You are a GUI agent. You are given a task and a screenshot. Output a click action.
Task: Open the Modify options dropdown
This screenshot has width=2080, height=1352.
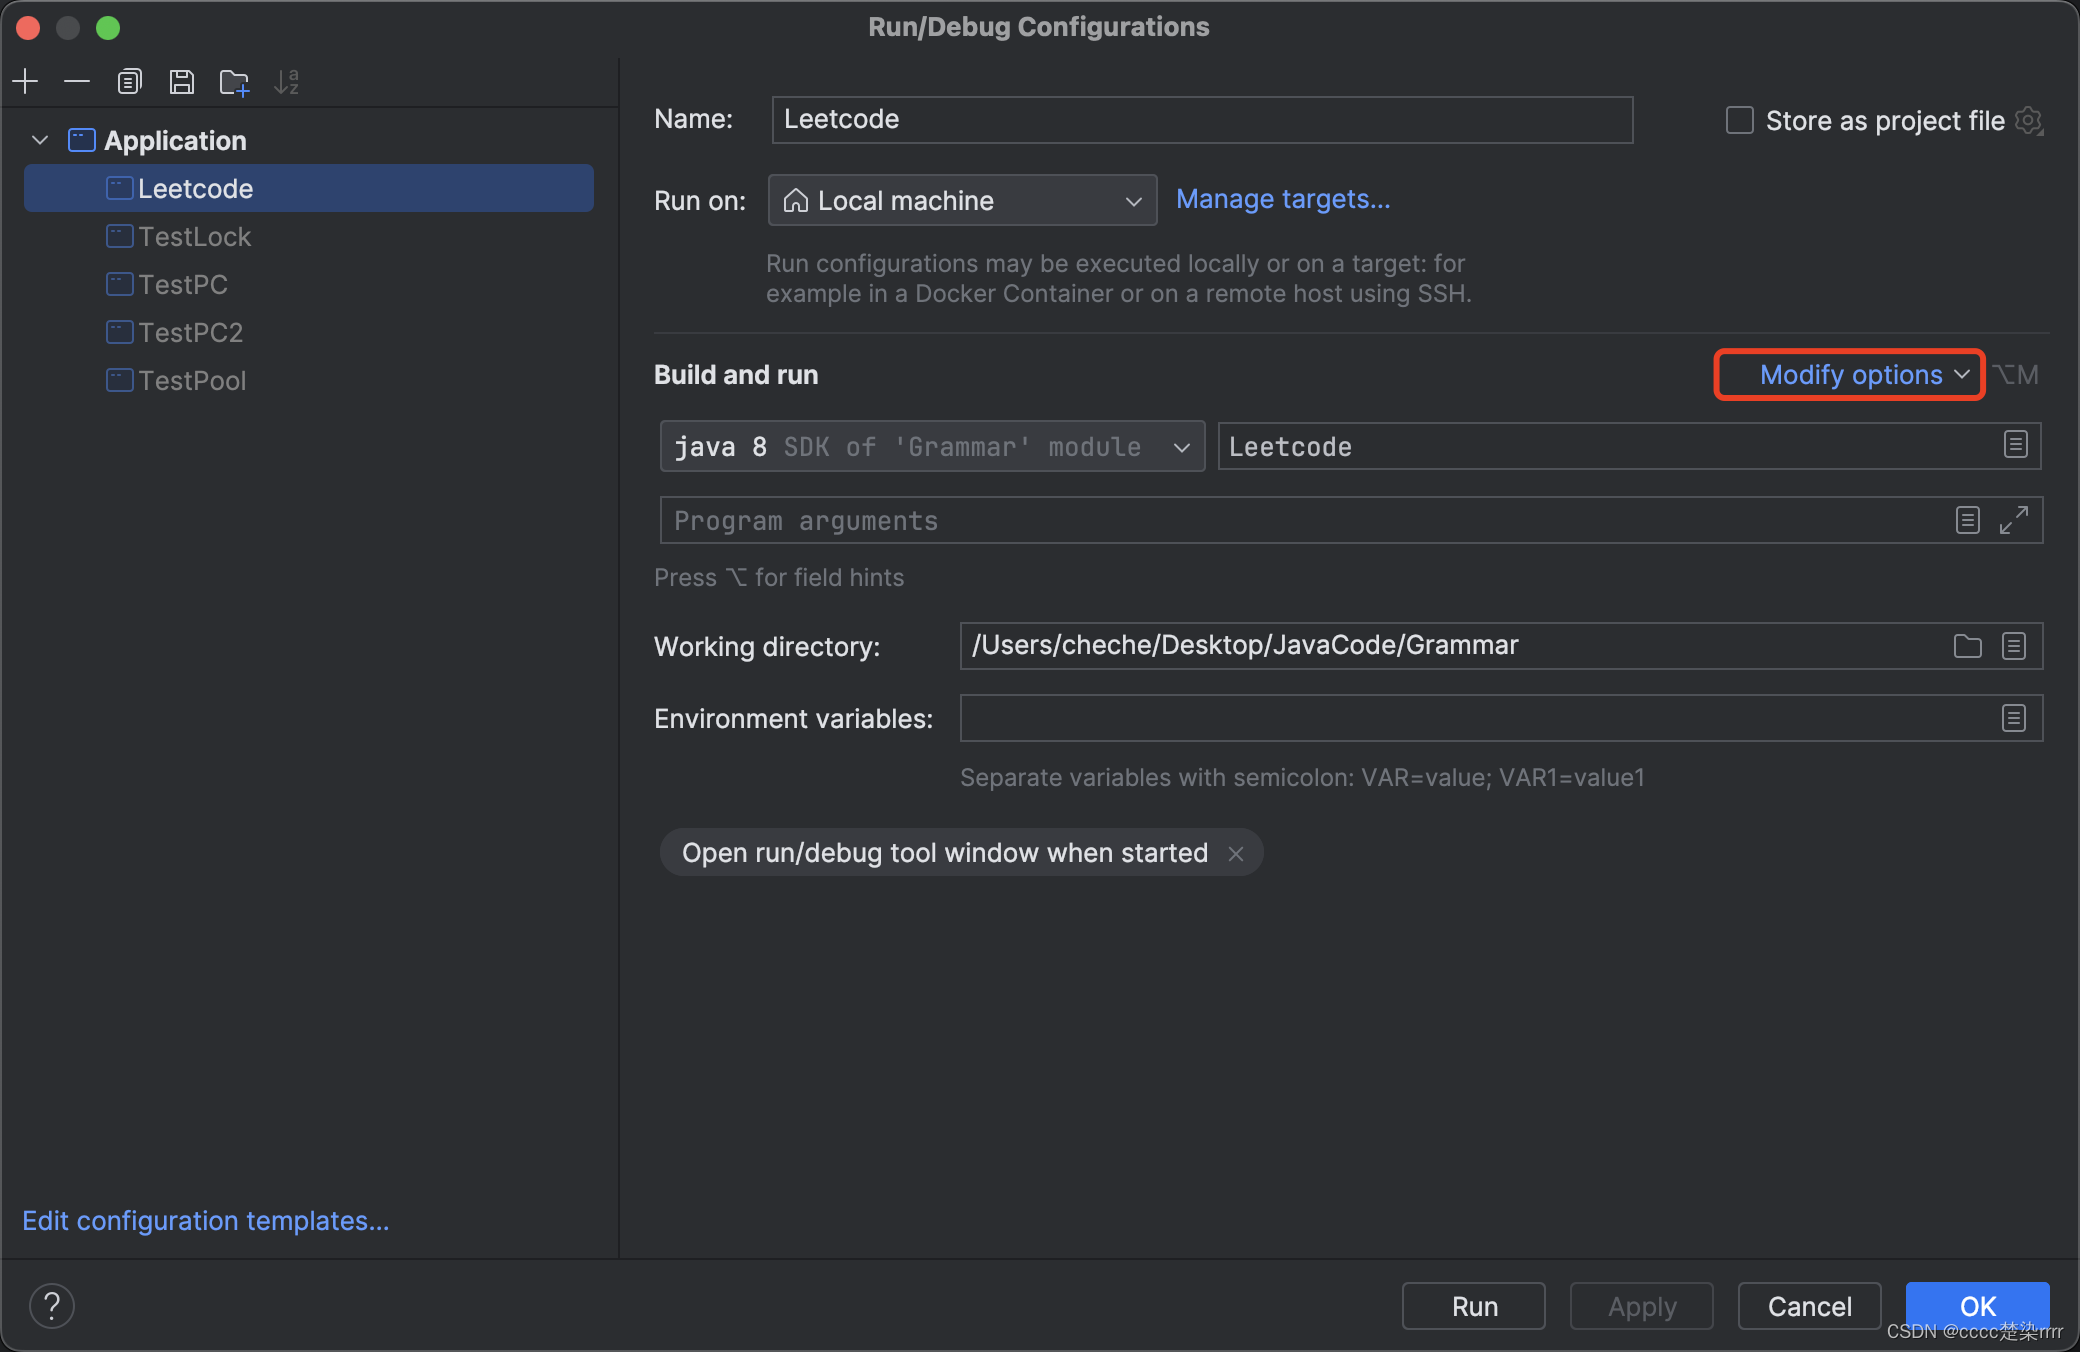click(1850, 375)
